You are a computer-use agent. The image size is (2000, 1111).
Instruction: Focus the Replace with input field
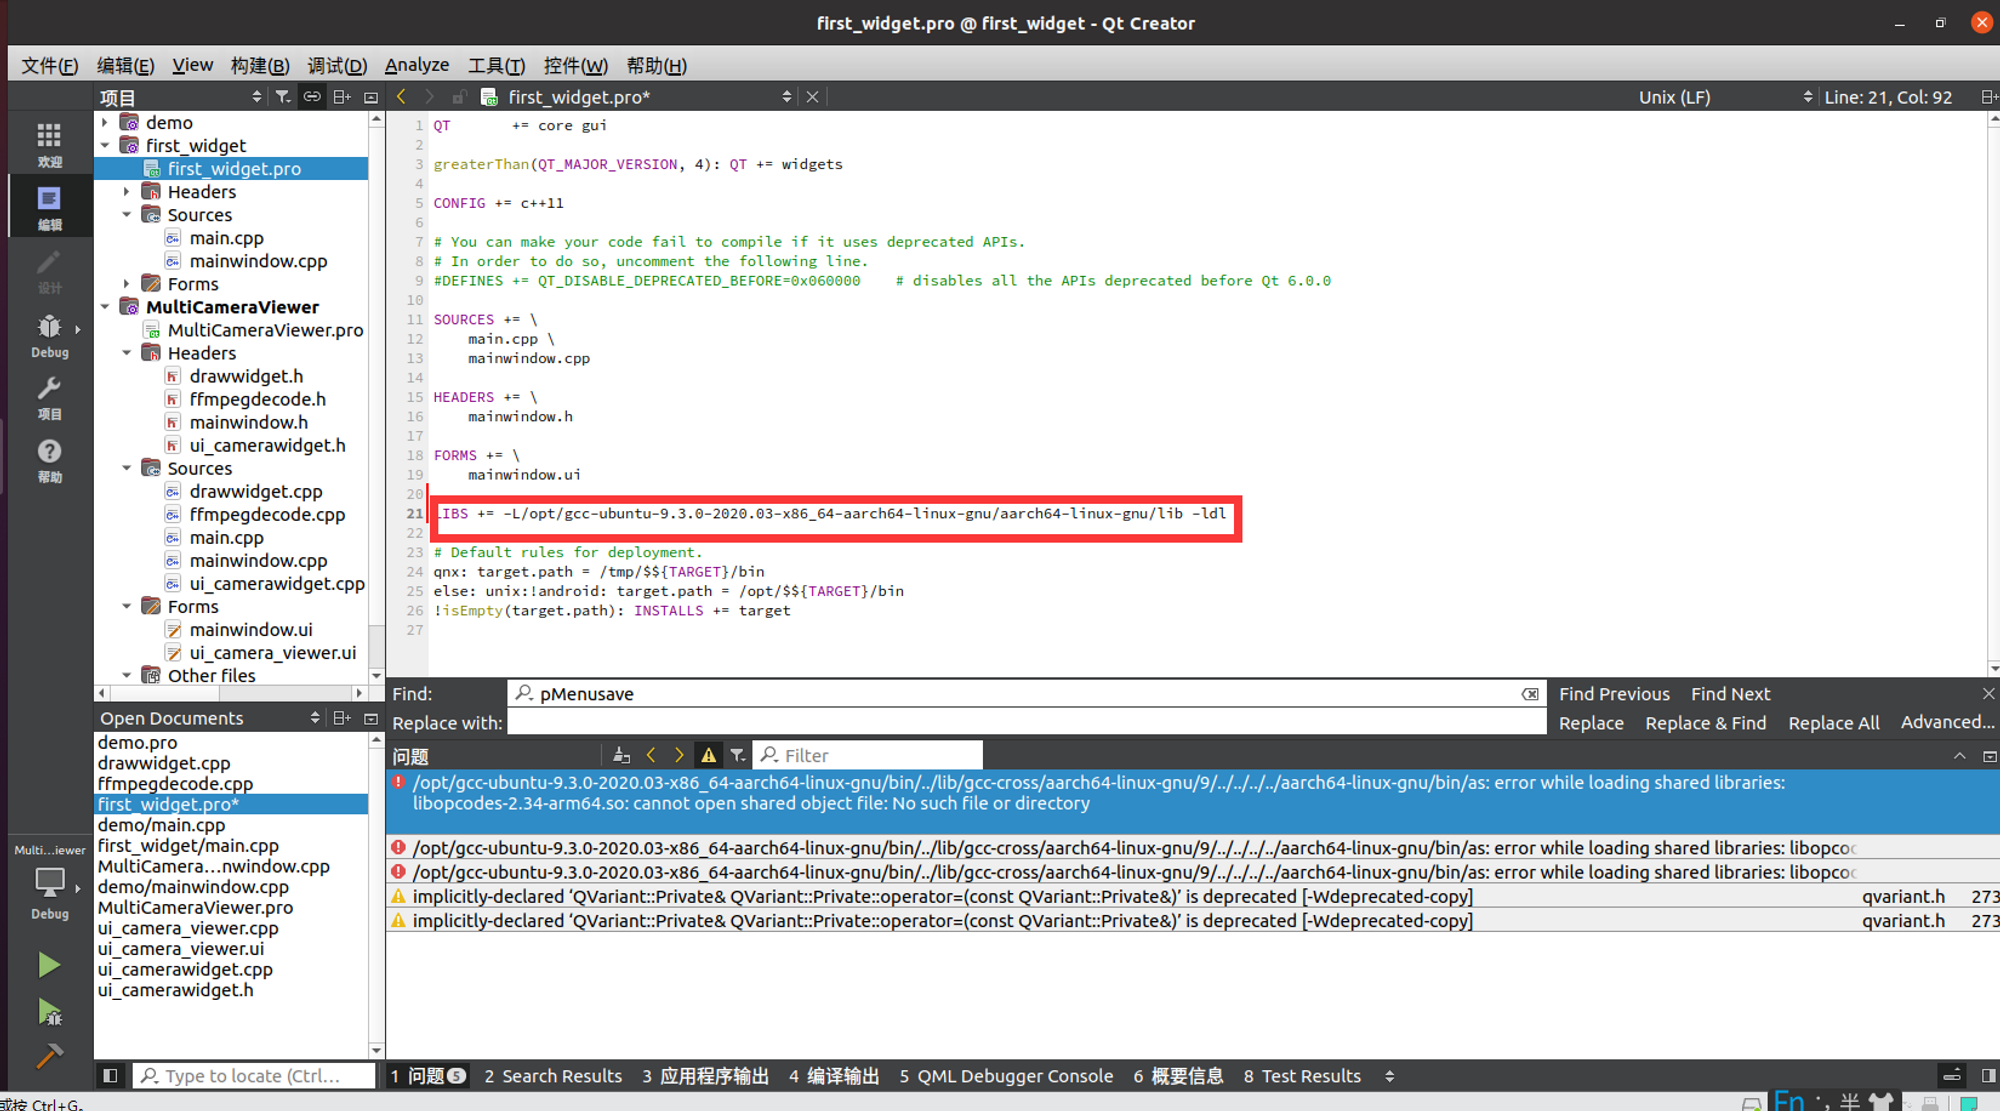1026,722
